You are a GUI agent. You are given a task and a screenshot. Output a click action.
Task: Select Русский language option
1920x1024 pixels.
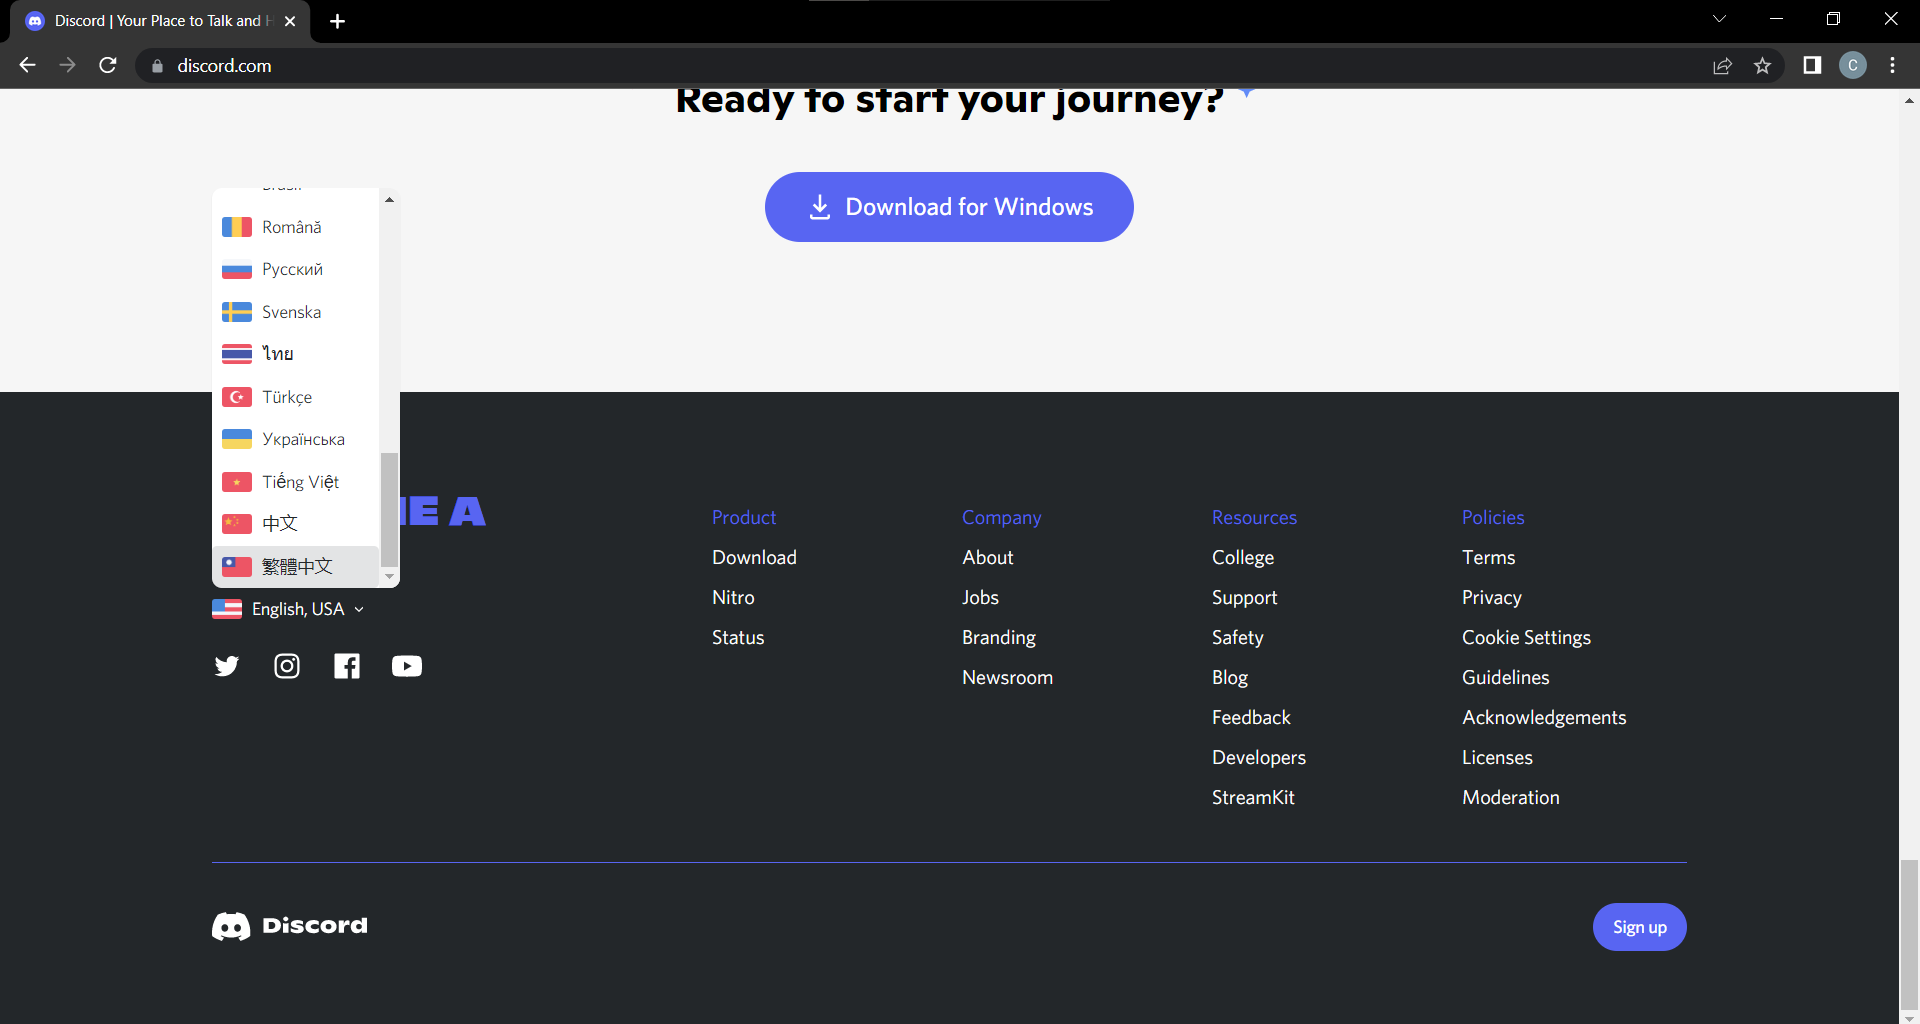tap(296, 269)
